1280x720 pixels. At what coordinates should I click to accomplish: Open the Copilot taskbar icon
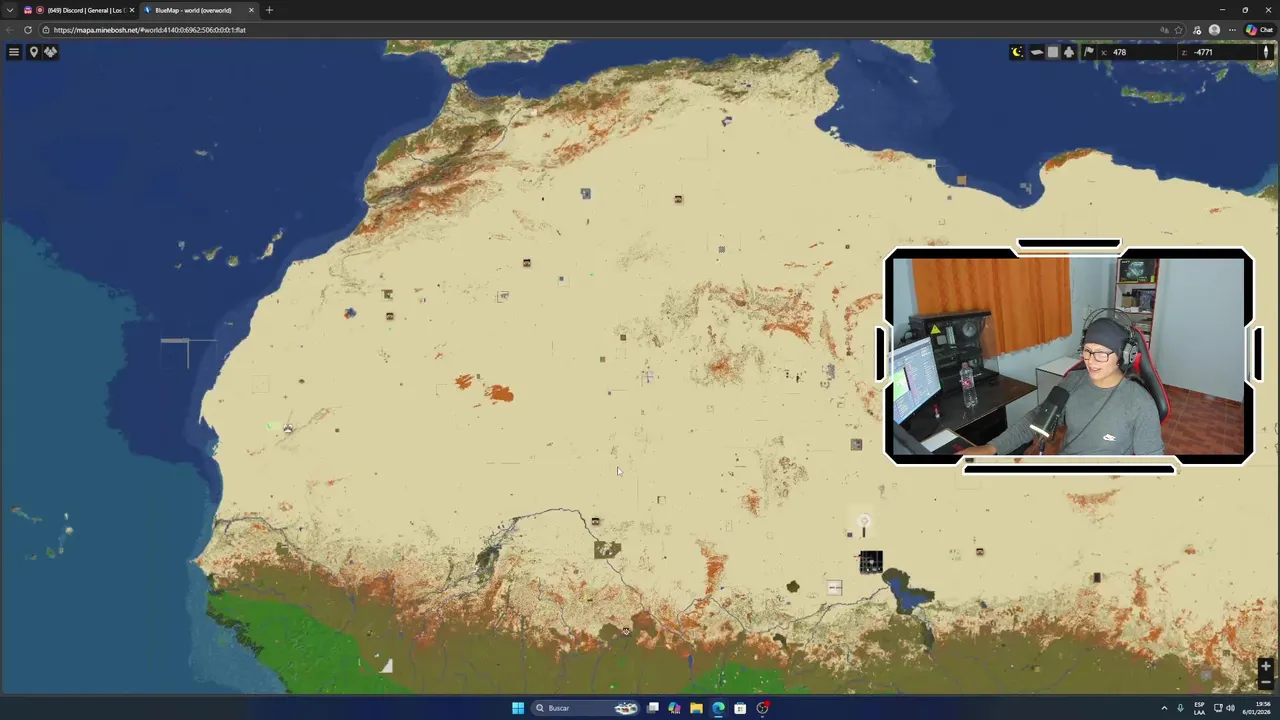[x=674, y=708]
